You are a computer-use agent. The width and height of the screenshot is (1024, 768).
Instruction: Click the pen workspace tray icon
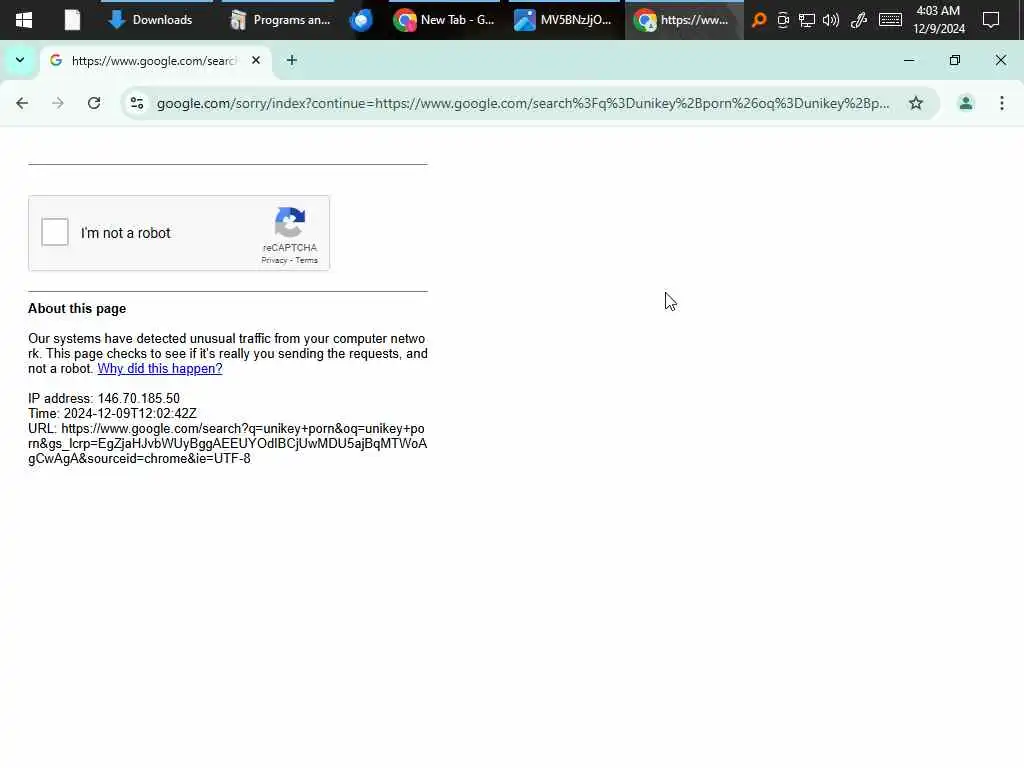click(x=859, y=20)
